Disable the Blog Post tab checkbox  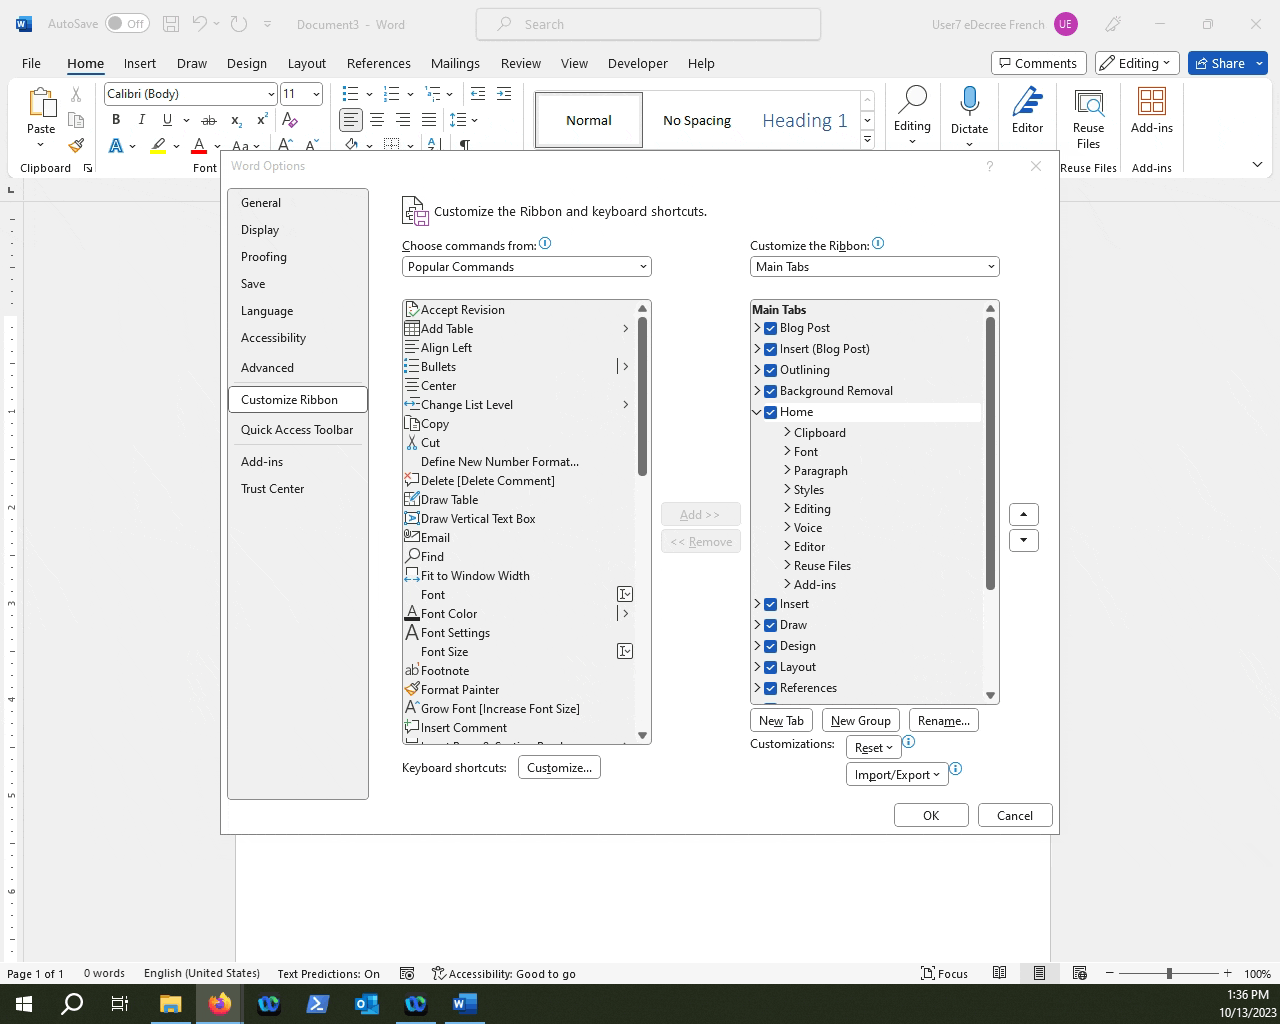point(770,327)
